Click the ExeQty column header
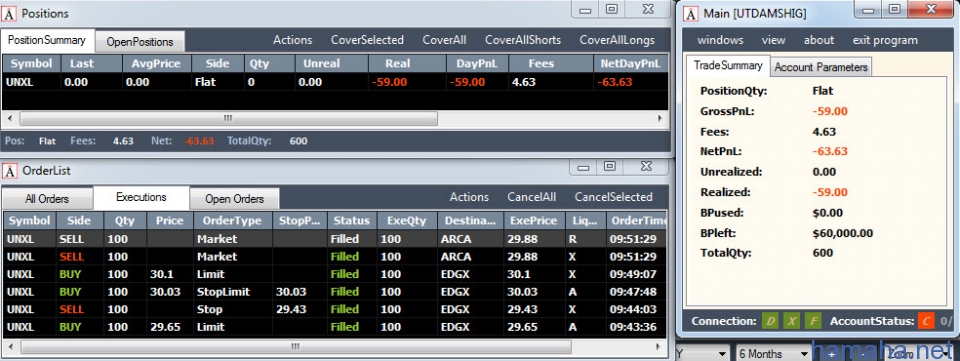This screenshot has width=960, height=361. pyautogui.click(x=407, y=220)
